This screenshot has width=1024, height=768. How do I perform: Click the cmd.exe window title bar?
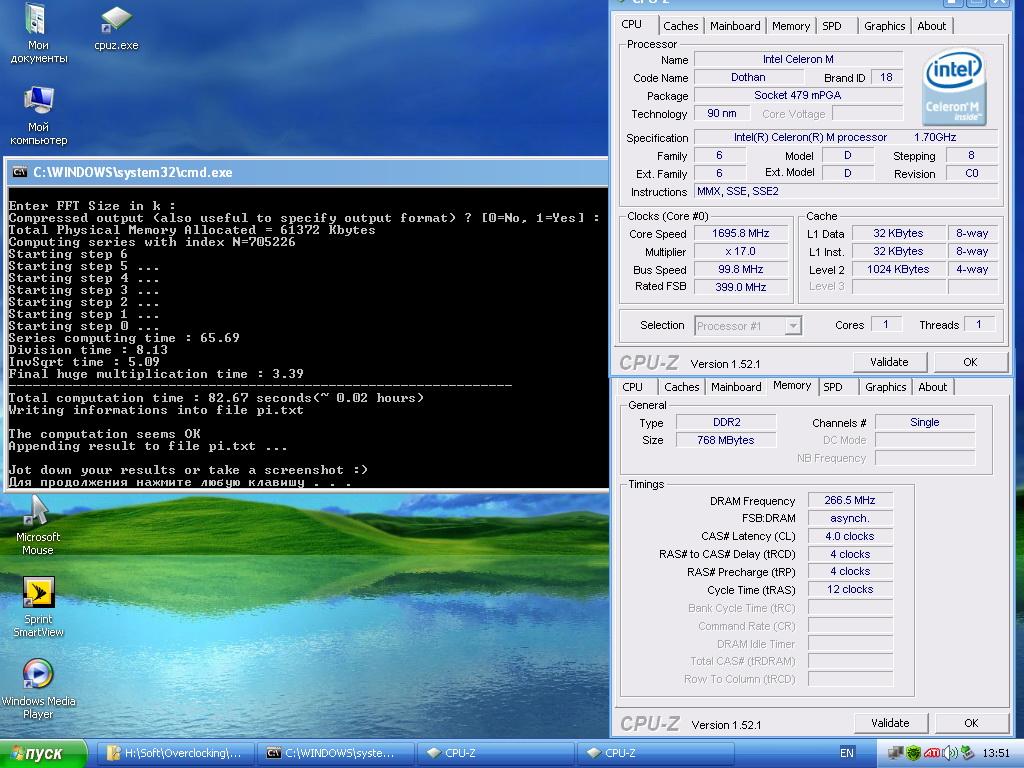[307, 172]
